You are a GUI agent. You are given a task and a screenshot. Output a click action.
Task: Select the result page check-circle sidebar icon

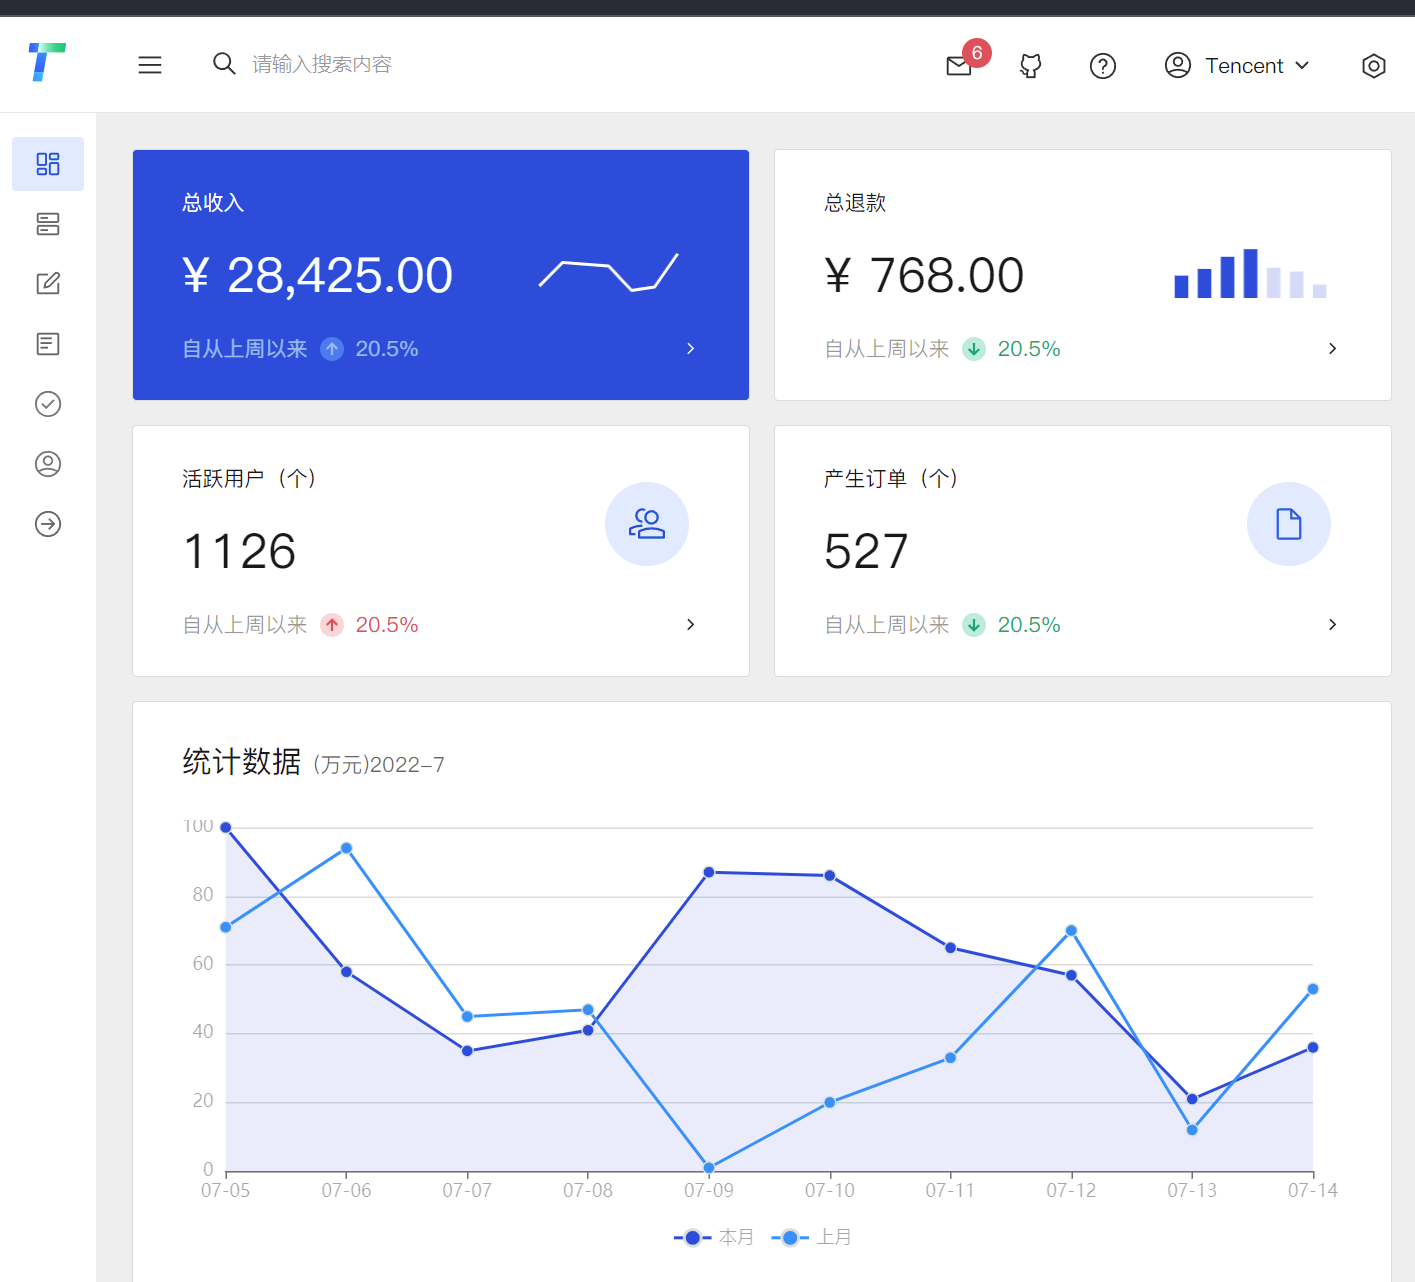48,404
